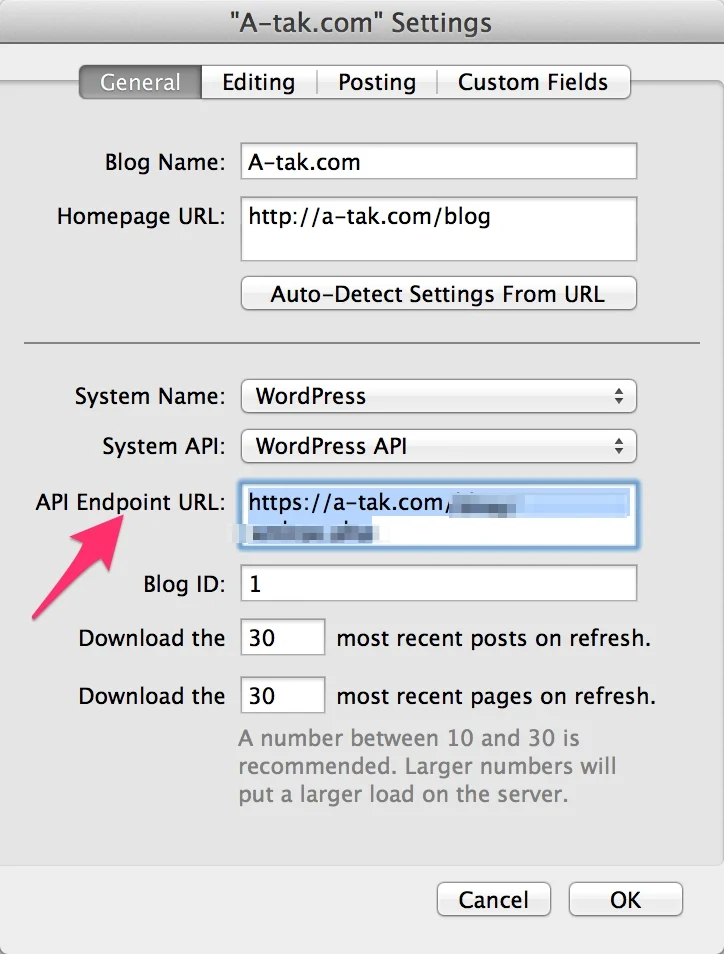Open the System API dropdown
Screen dimensions: 724x954
[439, 446]
